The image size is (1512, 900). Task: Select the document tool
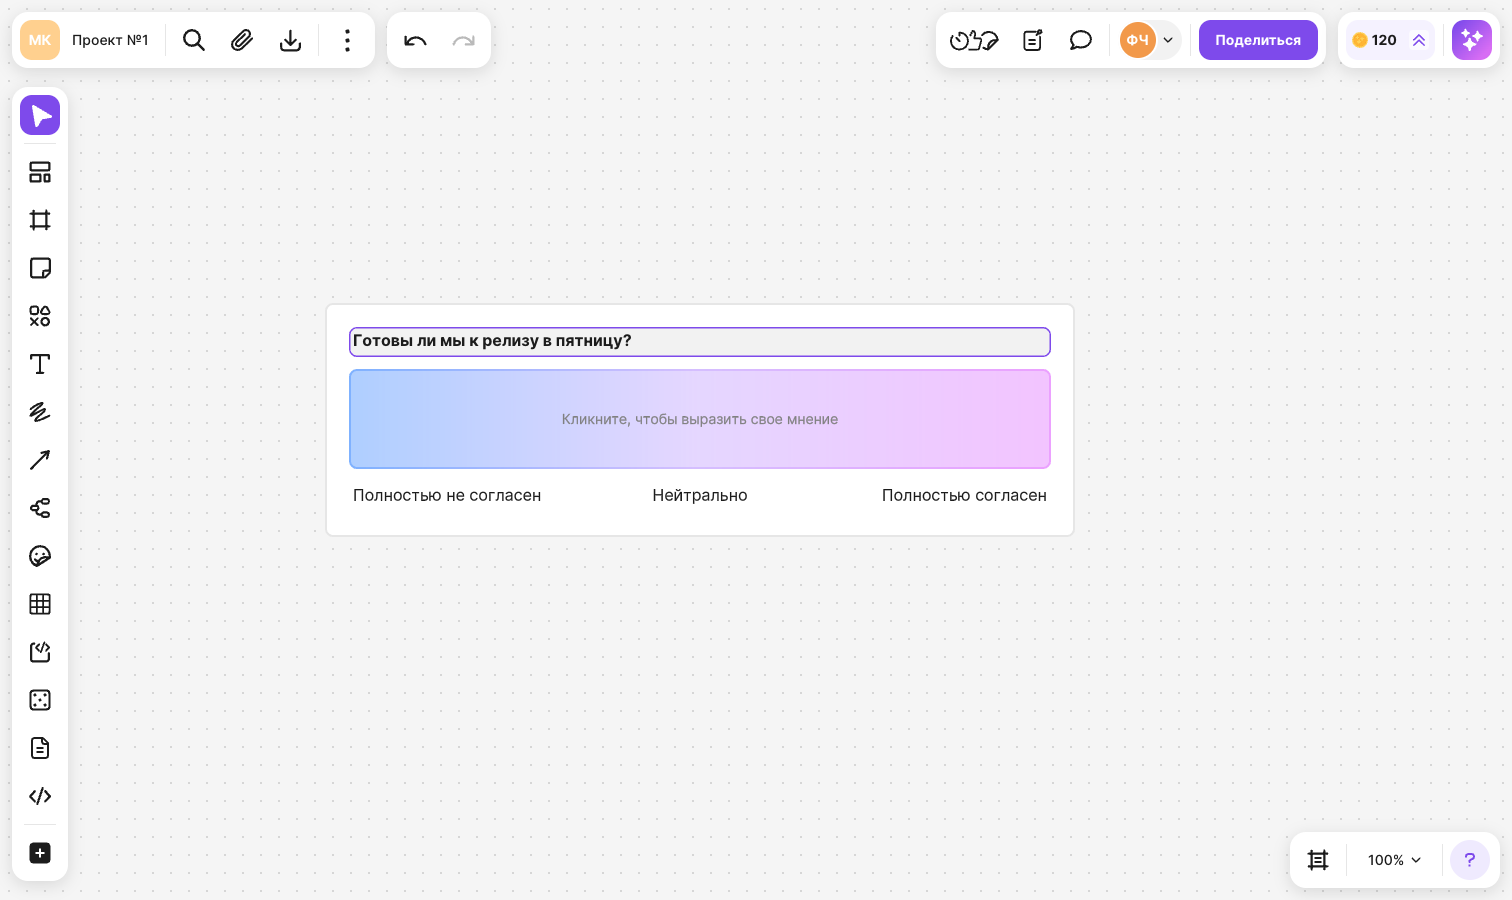[40, 748]
